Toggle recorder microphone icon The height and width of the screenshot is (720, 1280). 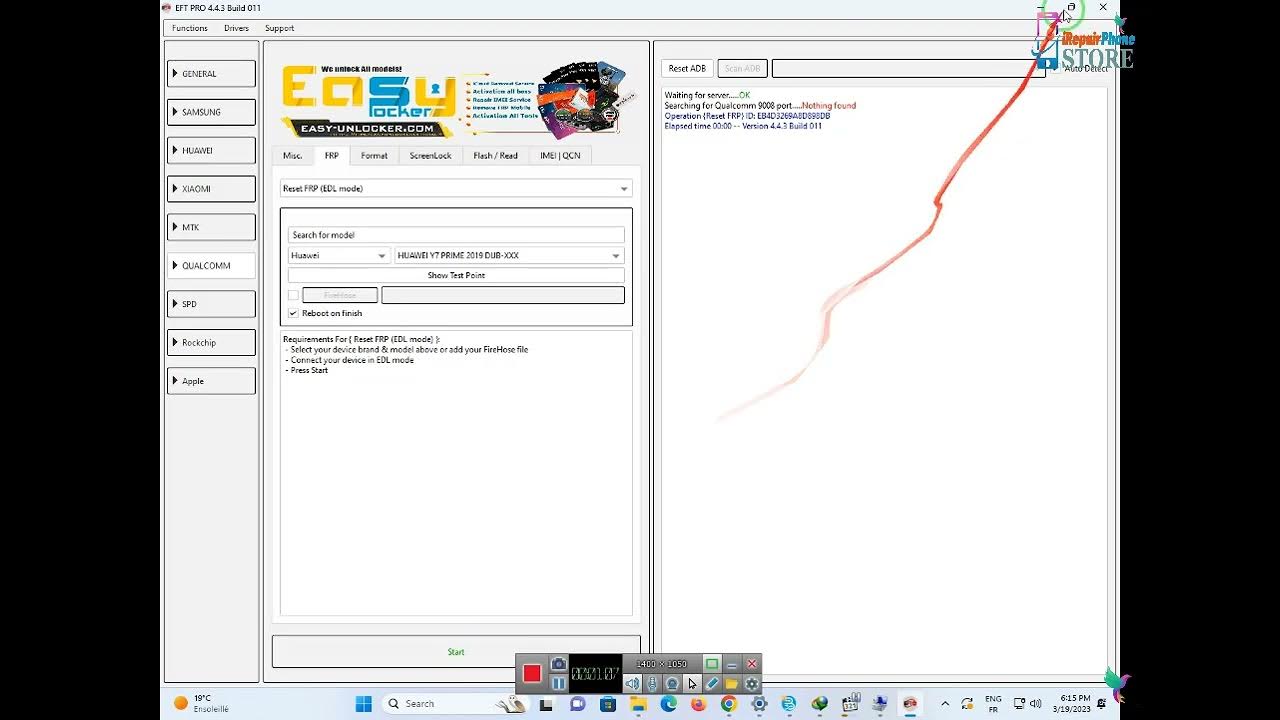652,684
